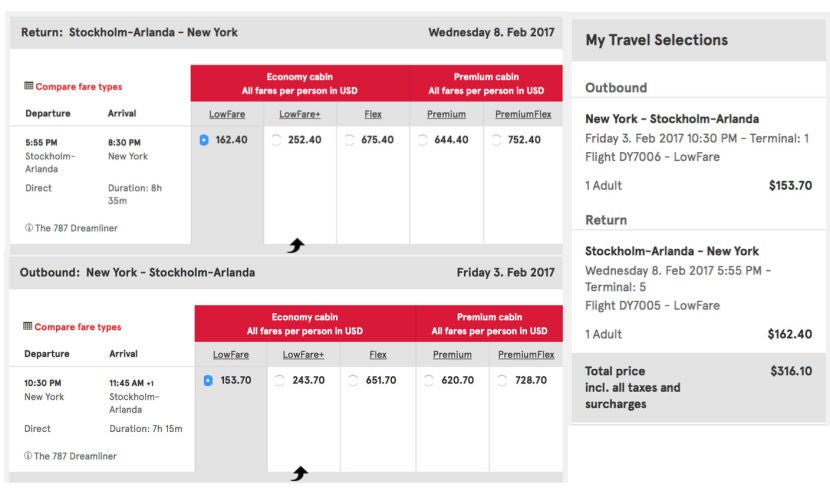Select the 252.40 LowFare+ return fare

[276, 140]
